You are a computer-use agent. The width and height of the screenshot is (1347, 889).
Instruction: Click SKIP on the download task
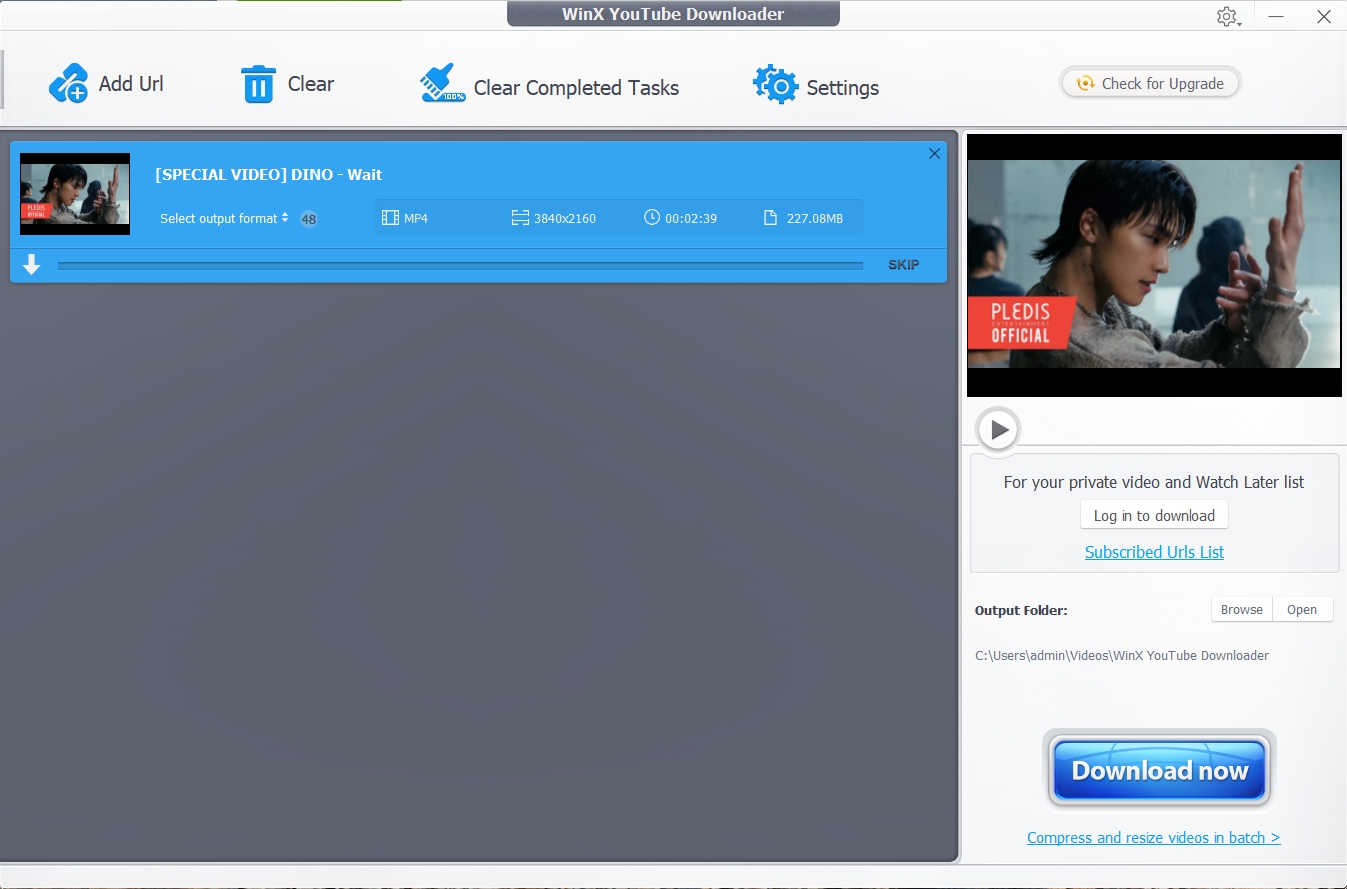tap(903, 265)
